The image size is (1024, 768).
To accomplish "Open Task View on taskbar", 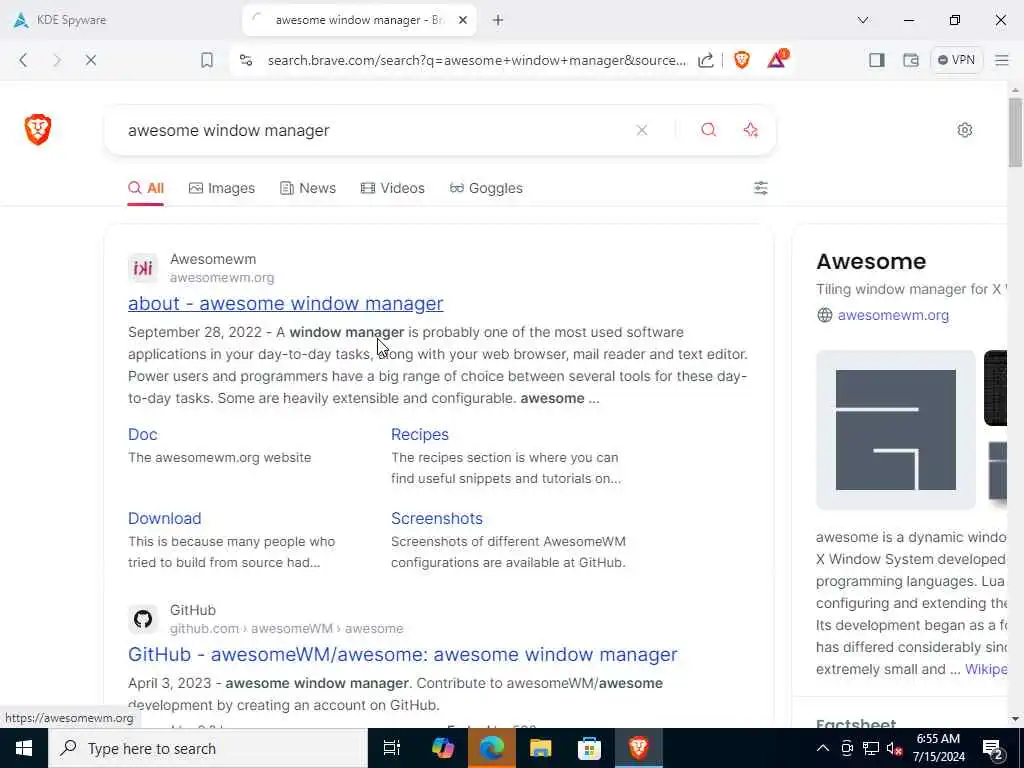I will [392, 748].
